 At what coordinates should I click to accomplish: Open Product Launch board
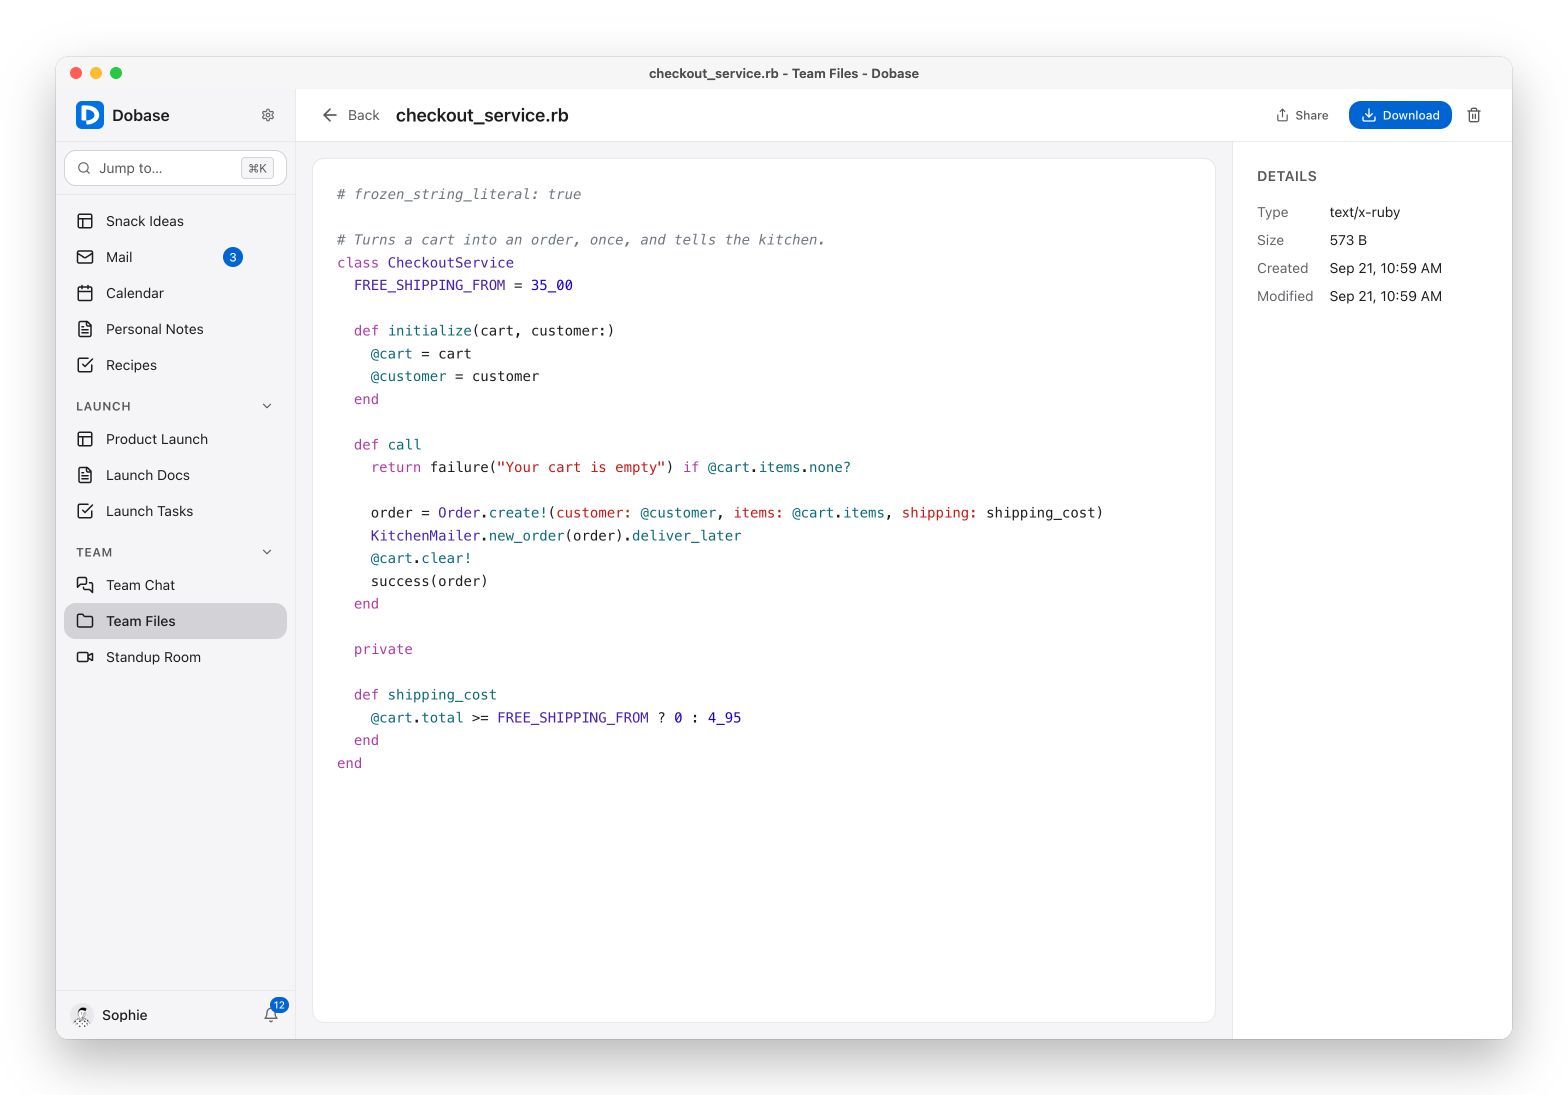(175, 439)
